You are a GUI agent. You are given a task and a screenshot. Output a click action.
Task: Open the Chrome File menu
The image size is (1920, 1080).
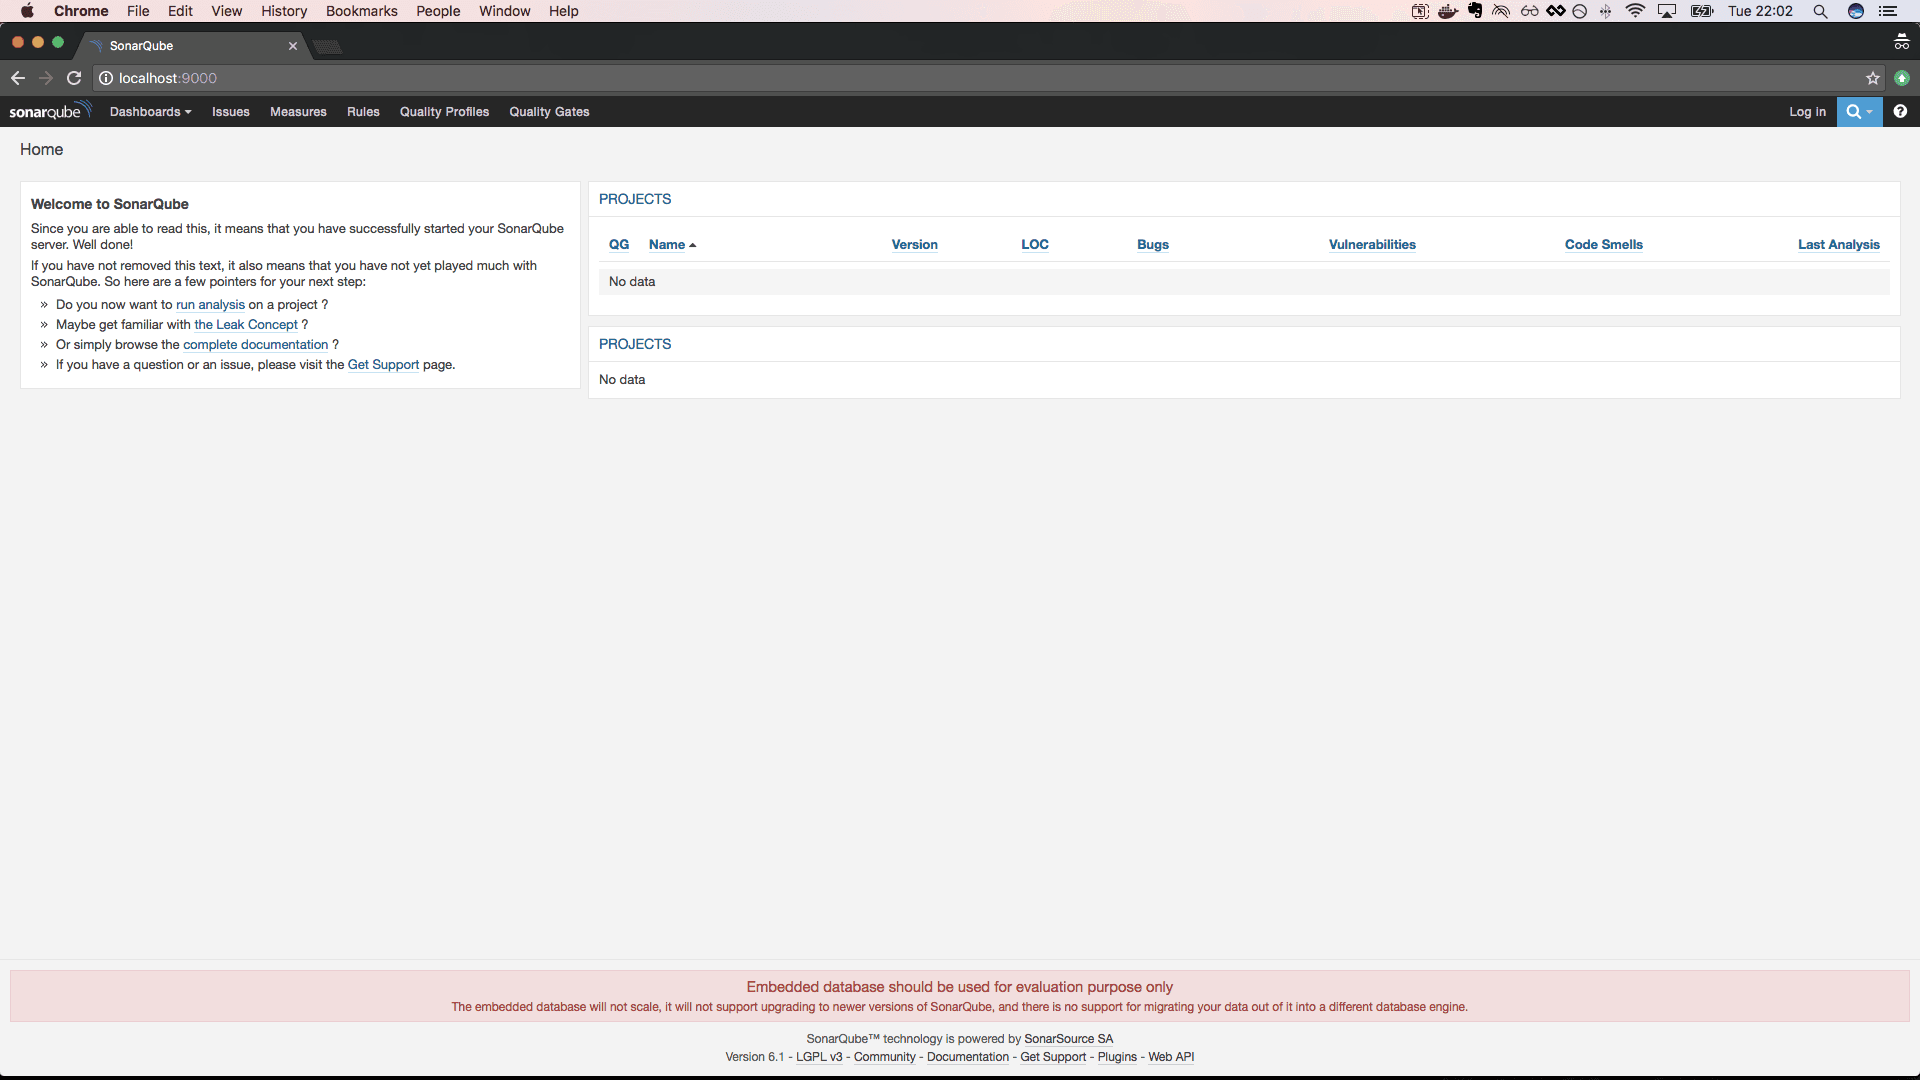coord(138,11)
